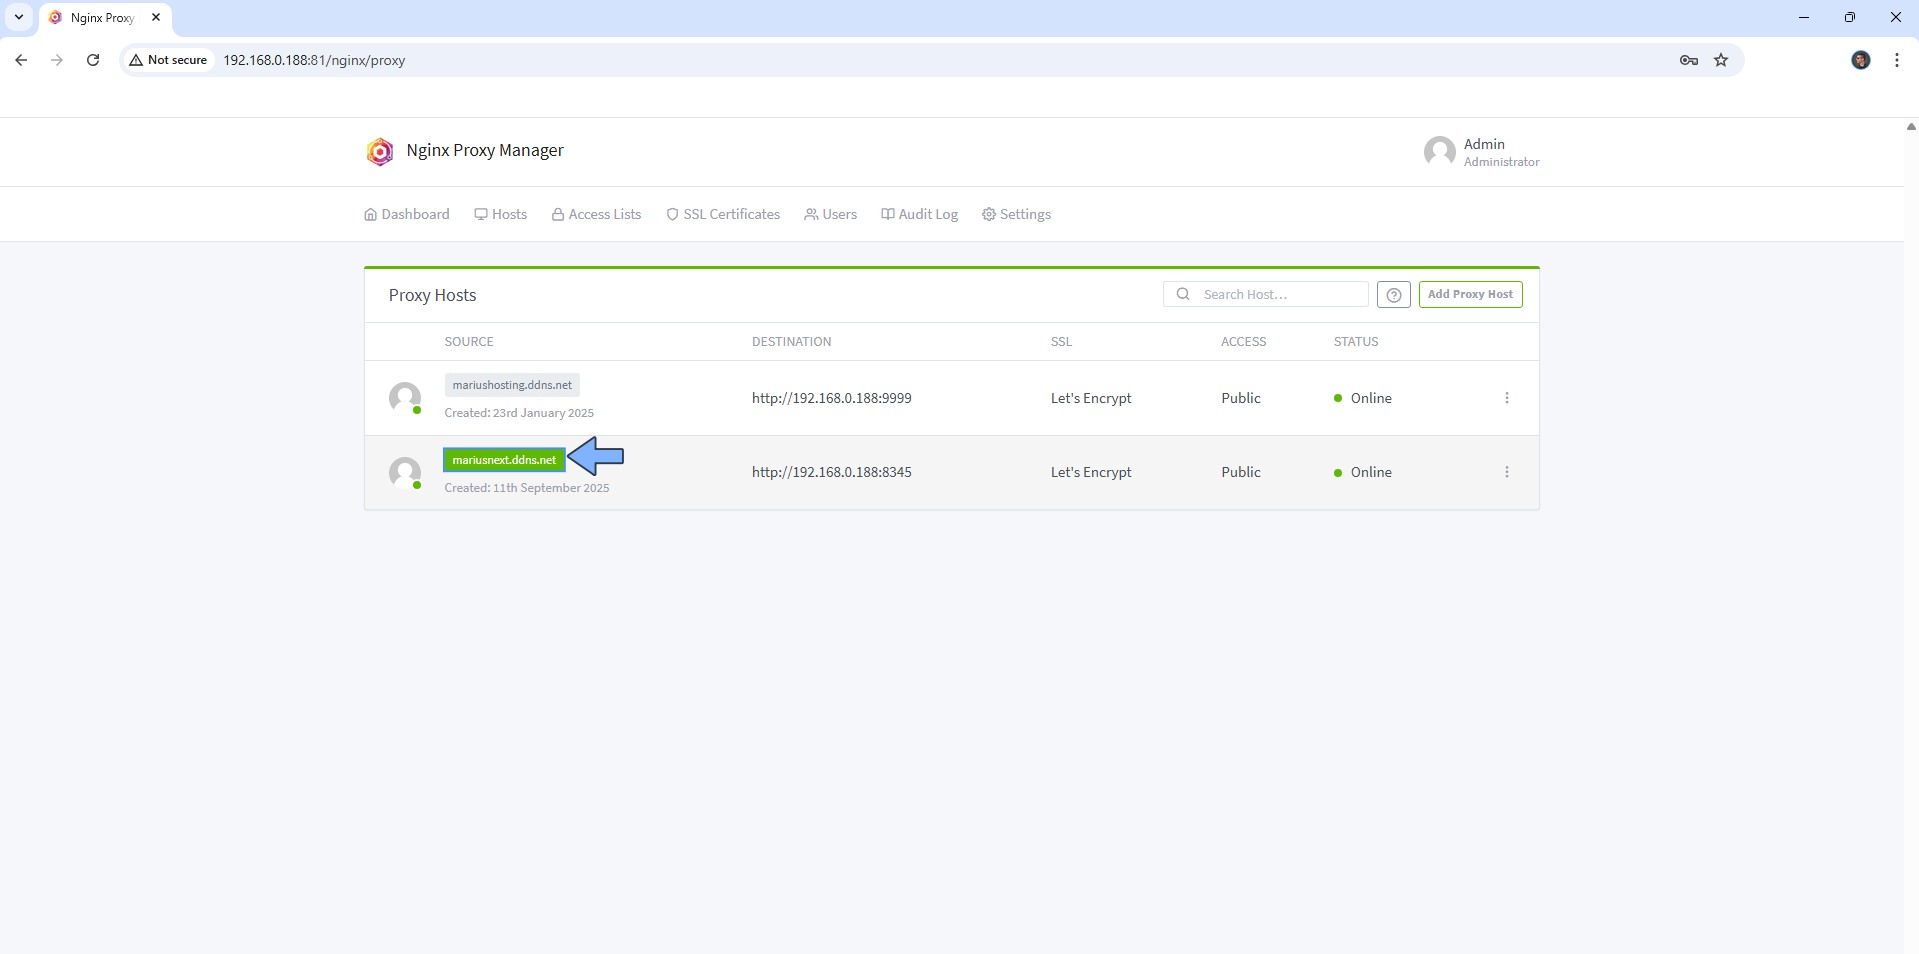Click the browser forward arrow

pyautogui.click(x=57, y=60)
